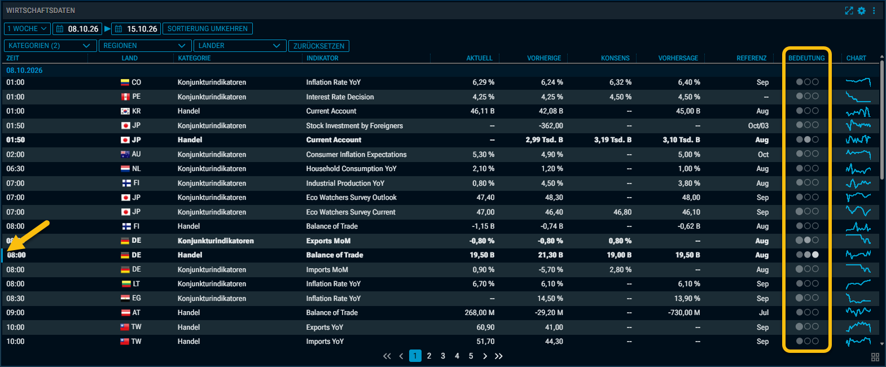Go to page 5
886x367 pixels.
[x=471, y=356]
